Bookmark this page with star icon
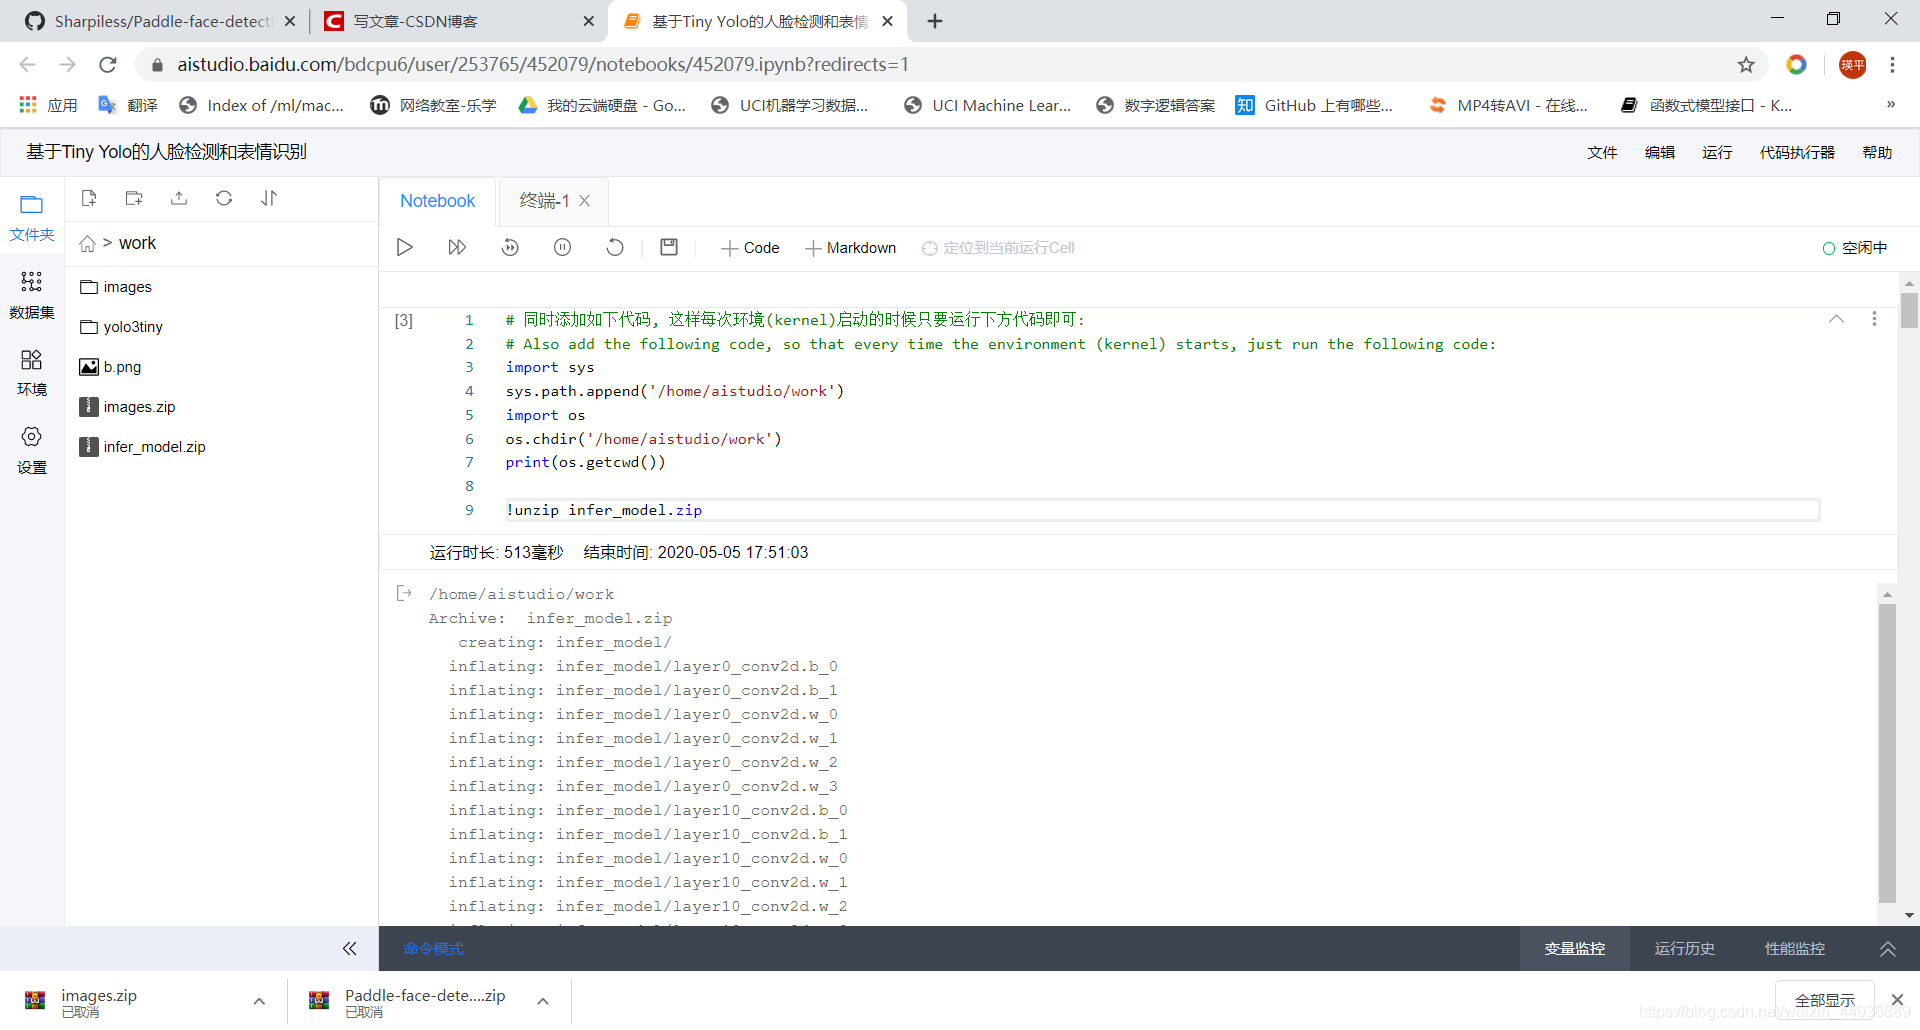 1746,65
